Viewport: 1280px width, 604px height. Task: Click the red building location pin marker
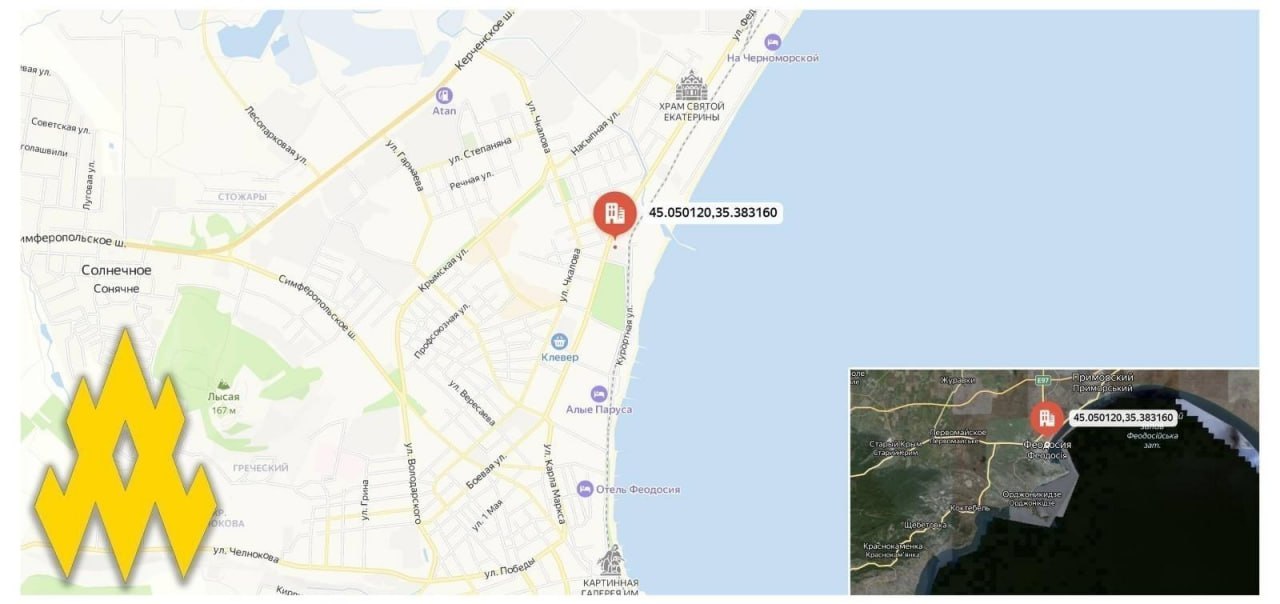pos(614,213)
